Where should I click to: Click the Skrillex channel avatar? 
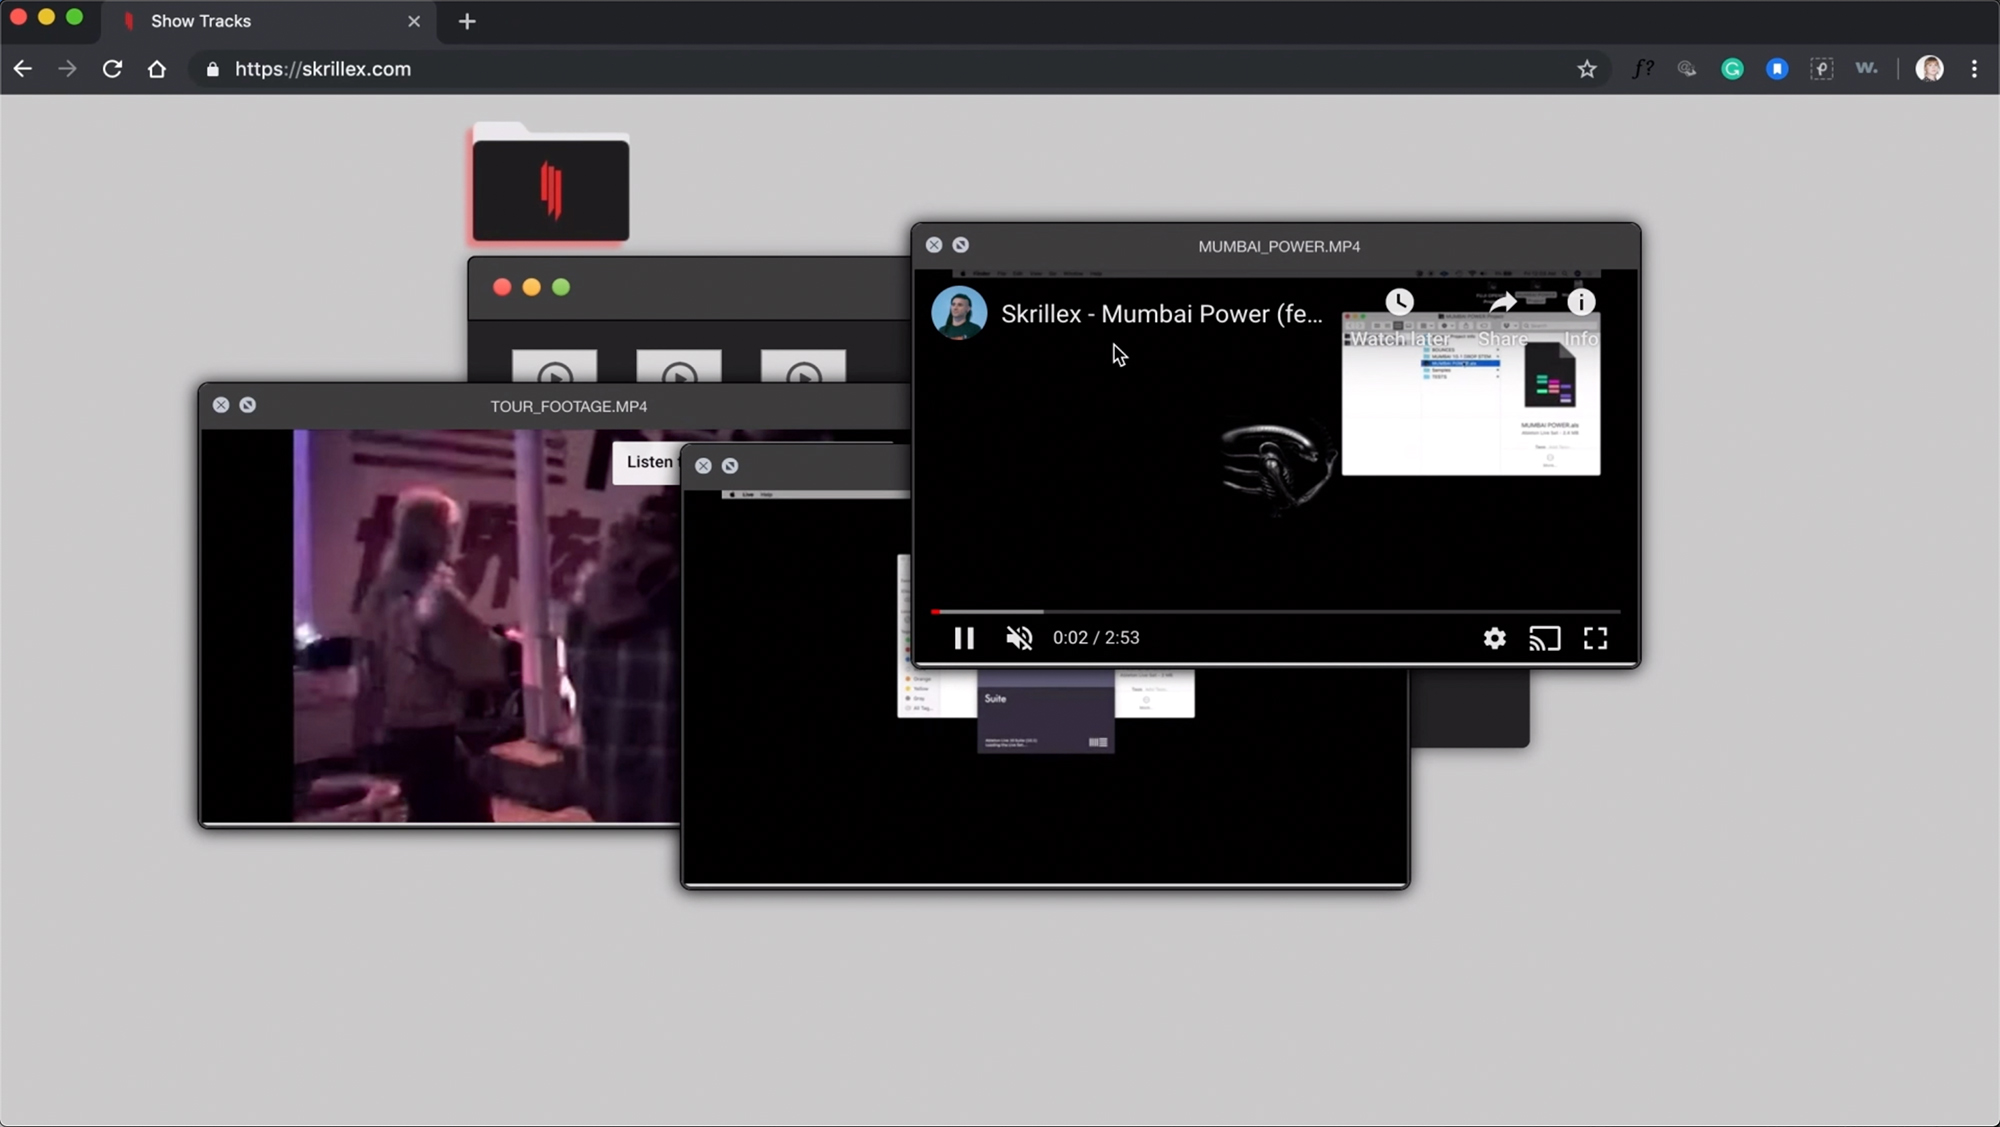(x=959, y=313)
